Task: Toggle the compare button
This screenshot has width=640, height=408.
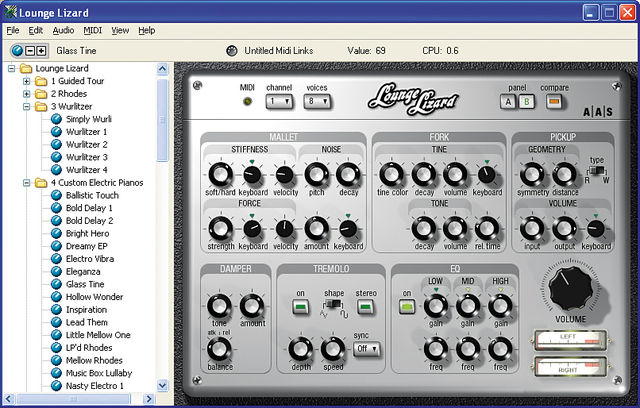Action: (553, 102)
